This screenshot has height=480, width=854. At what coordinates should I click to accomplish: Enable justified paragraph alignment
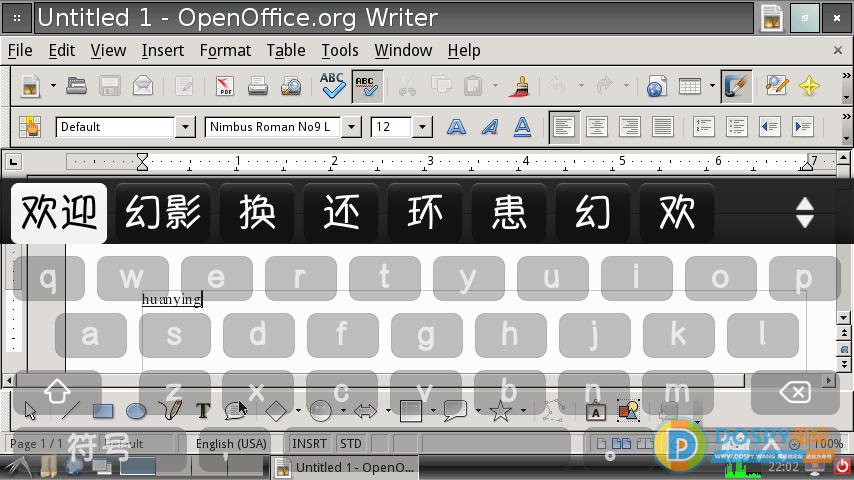(x=662, y=127)
